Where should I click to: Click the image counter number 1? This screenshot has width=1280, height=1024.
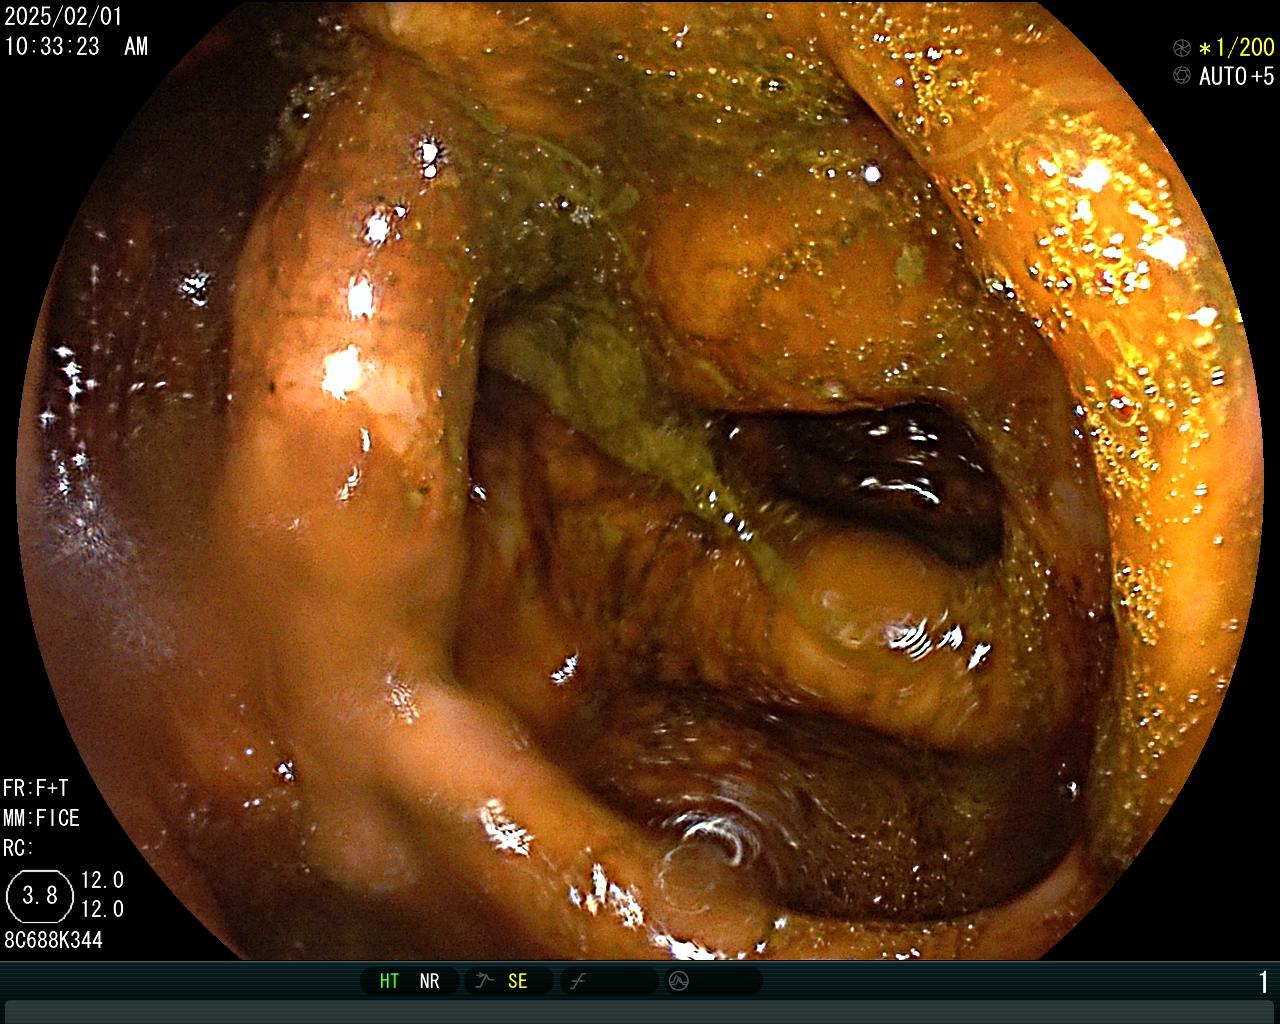[x=1264, y=982]
